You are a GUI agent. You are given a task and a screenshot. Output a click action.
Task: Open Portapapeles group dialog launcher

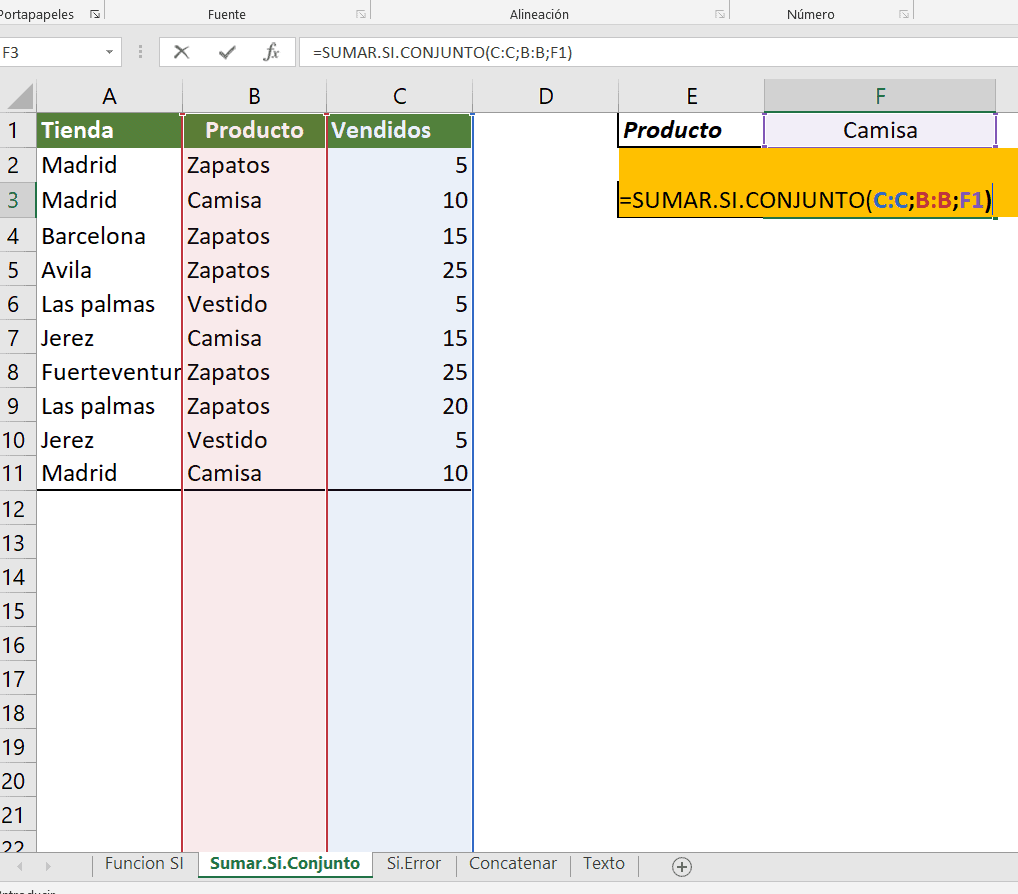click(x=95, y=14)
